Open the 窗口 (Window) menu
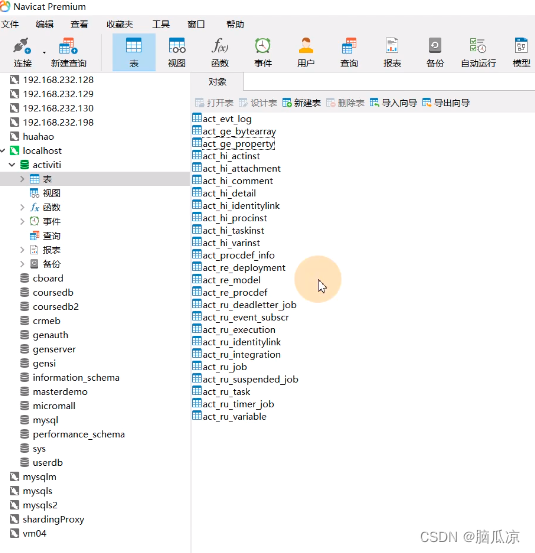Viewport: 535px width, 553px height. pyautogui.click(x=196, y=24)
